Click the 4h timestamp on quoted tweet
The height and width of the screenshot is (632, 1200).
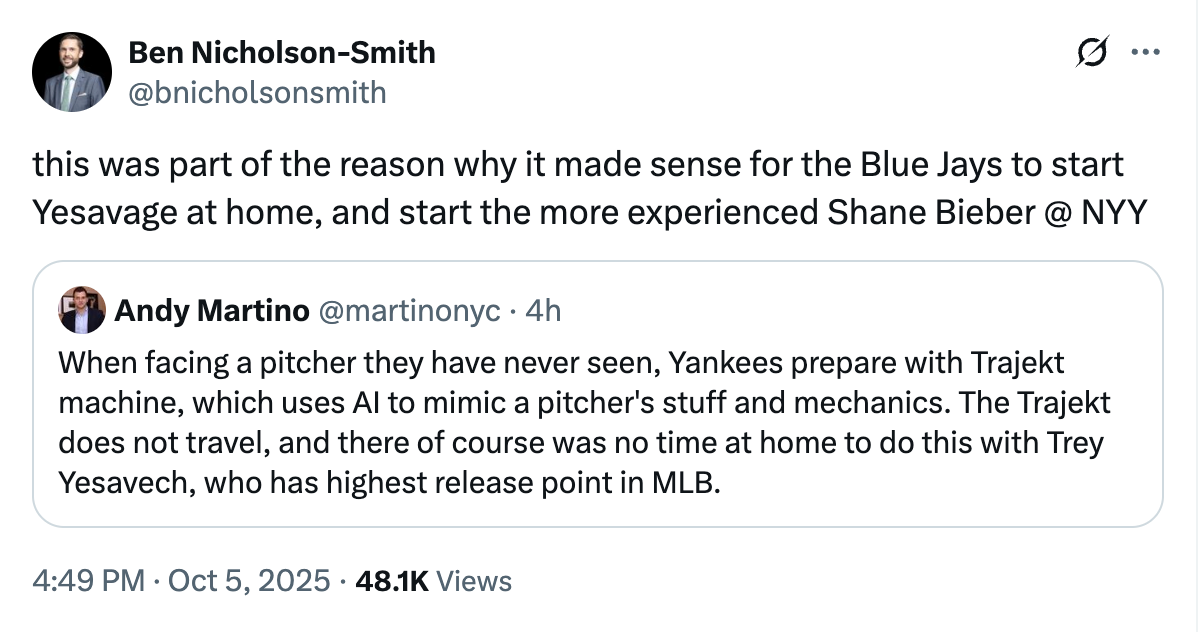543,311
